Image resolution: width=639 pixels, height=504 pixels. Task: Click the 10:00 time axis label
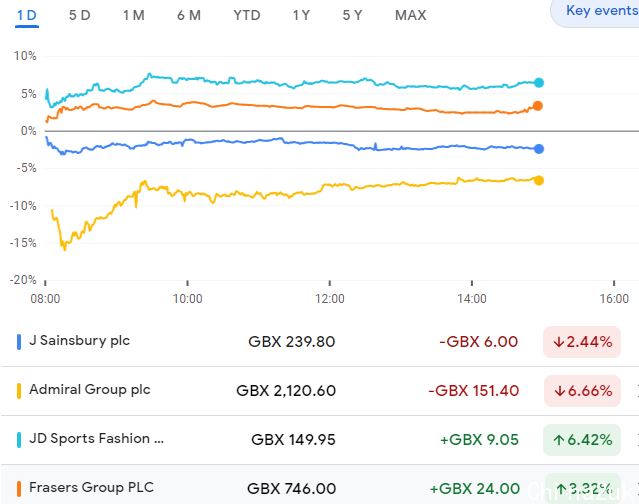point(187,299)
